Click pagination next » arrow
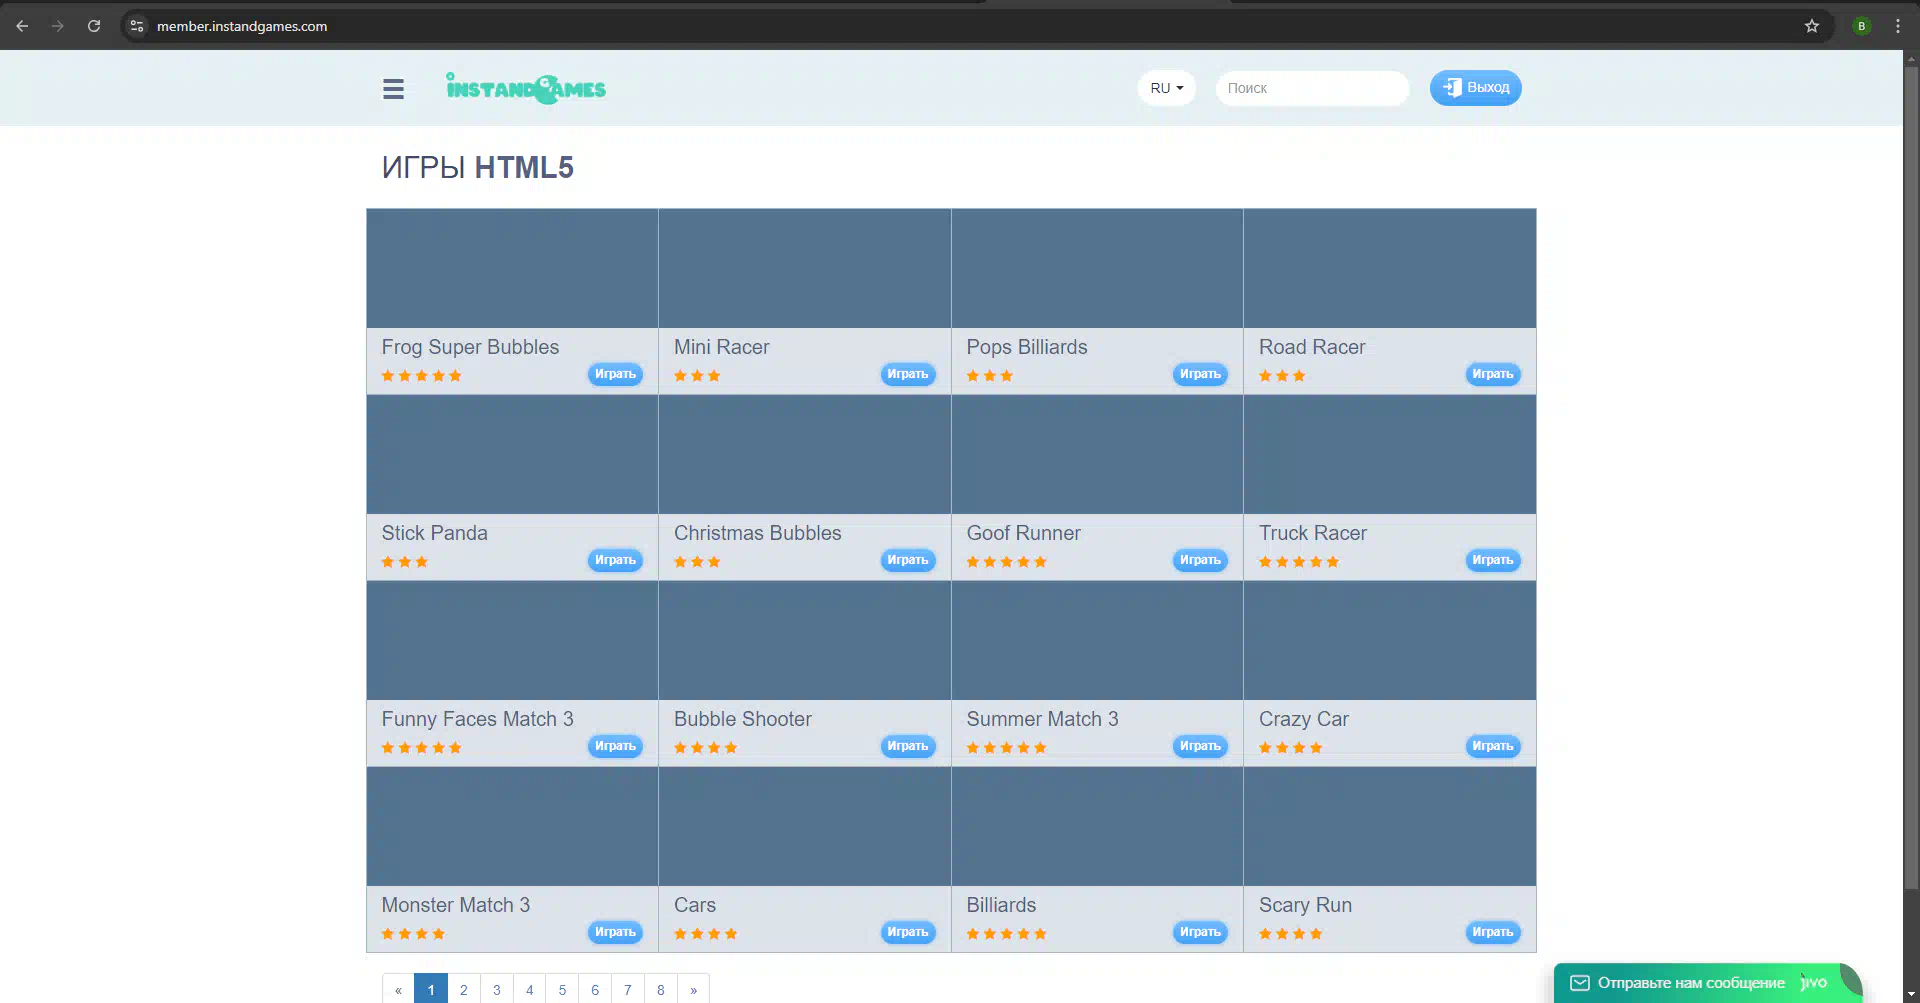Image resolution: width=1920 pixels, height=1003 pixels. [693, 990]
